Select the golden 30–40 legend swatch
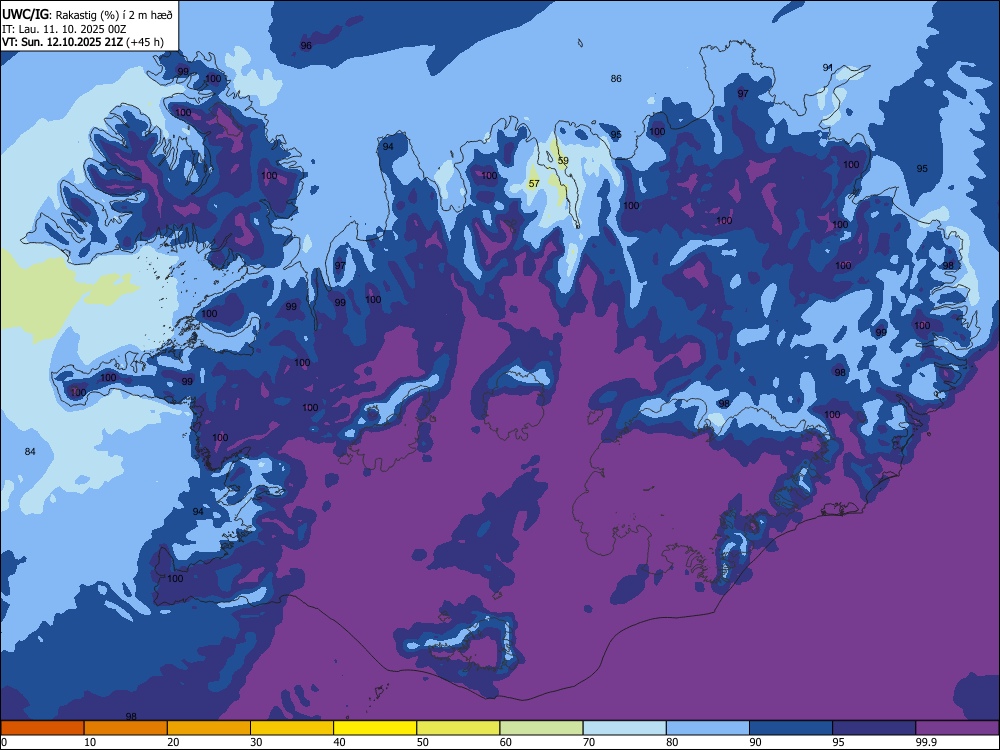Viewport: 1000px width, 750px height. tap(292, 728)
